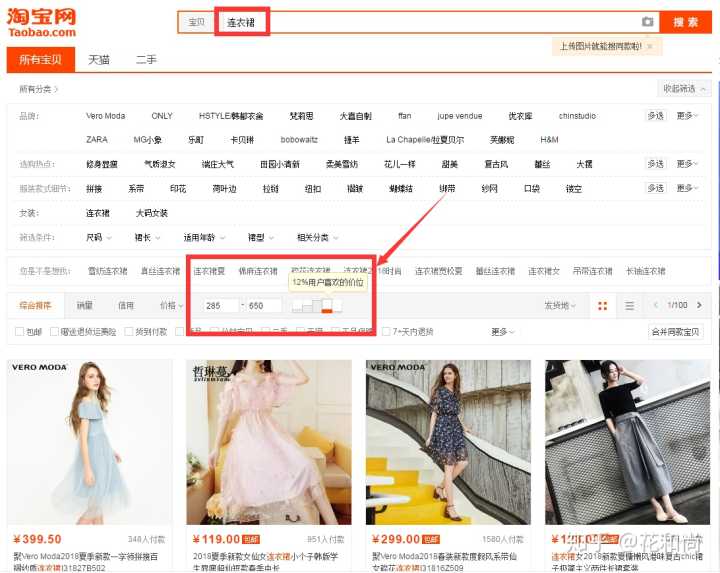Check the 7+天内退货 checkbox
The width and height of the screenshot is (720, 573).
[387, 331]
